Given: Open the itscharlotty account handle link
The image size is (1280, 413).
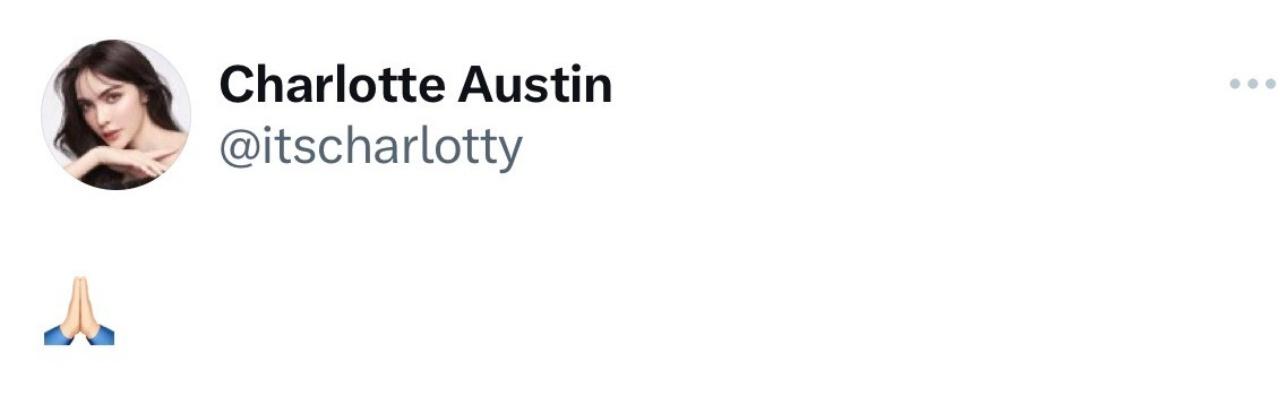Looking at the screenshot, I should point(370,148).
